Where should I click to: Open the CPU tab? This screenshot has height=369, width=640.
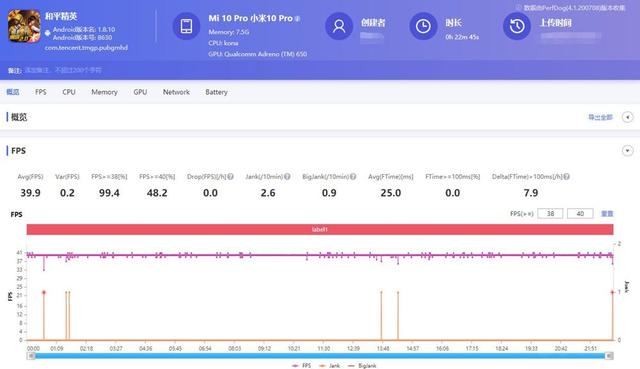[69, 92]
